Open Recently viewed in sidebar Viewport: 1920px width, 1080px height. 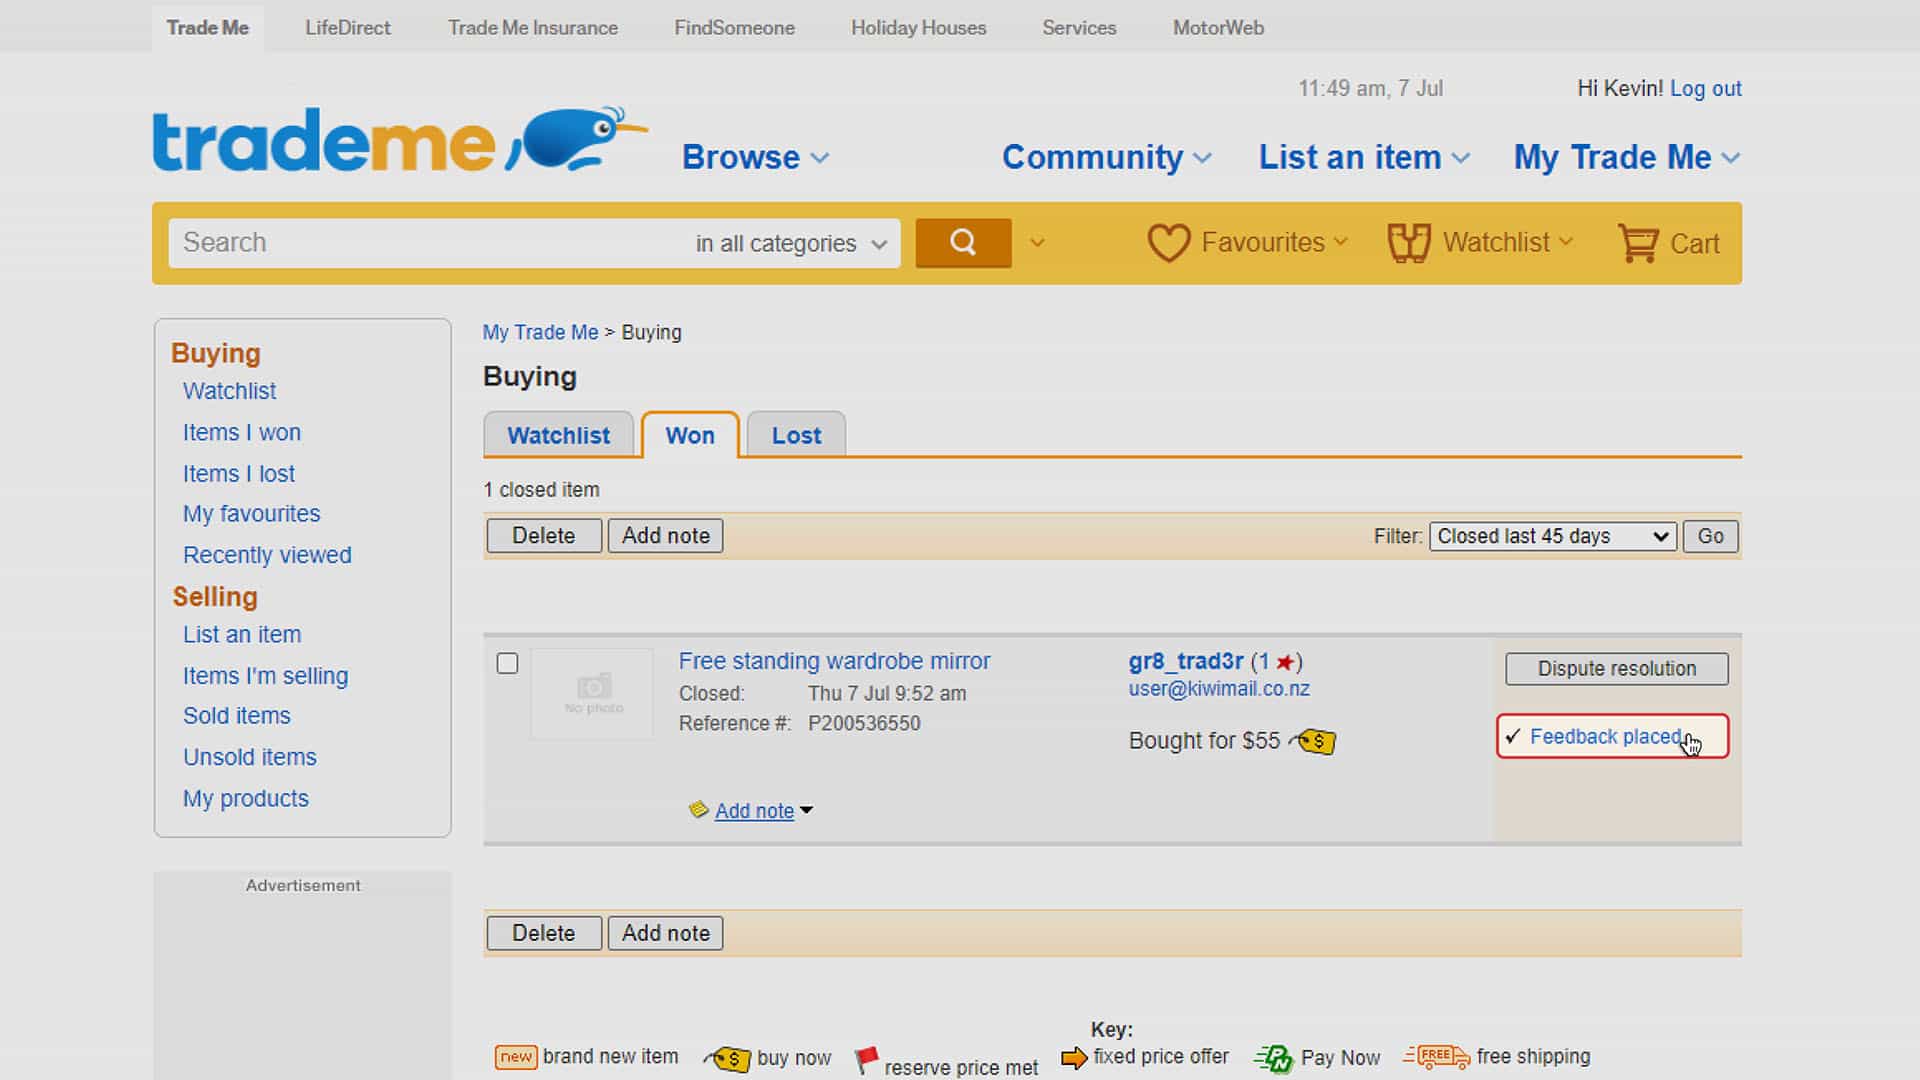click(x=267, y=555)
